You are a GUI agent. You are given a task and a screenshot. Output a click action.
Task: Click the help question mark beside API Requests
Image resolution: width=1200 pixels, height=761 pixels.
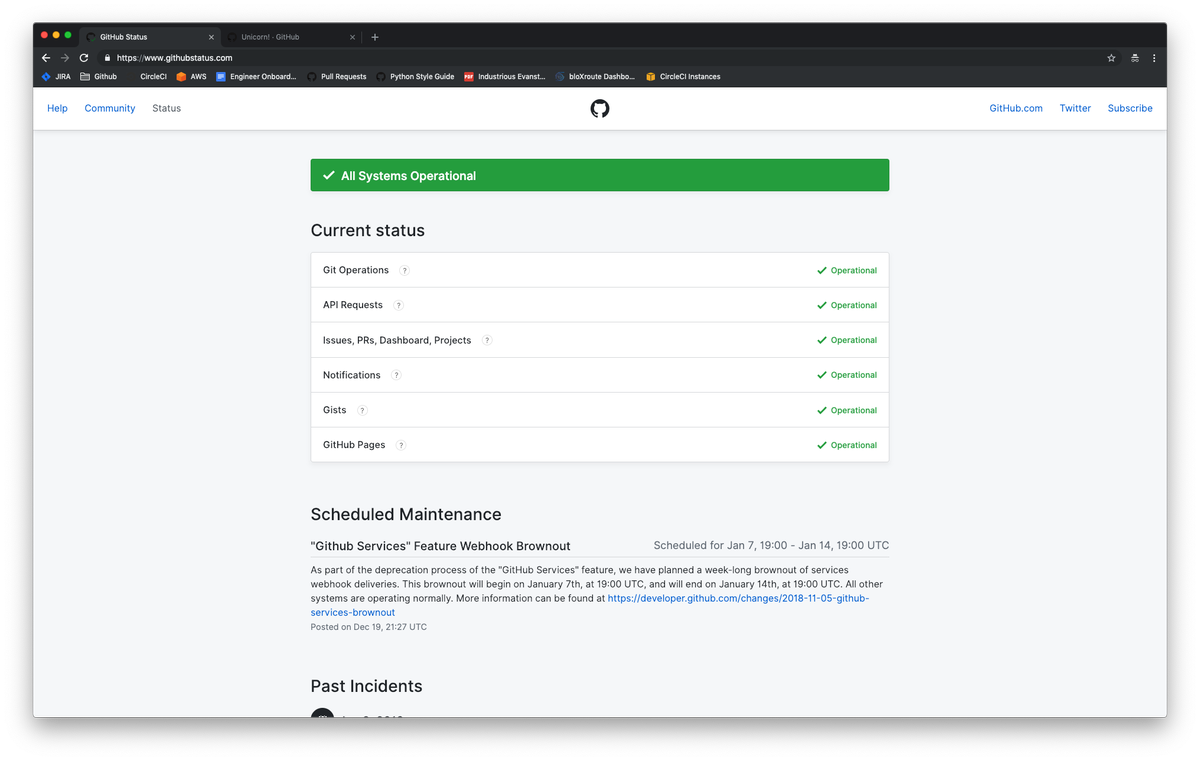[398, 305]
